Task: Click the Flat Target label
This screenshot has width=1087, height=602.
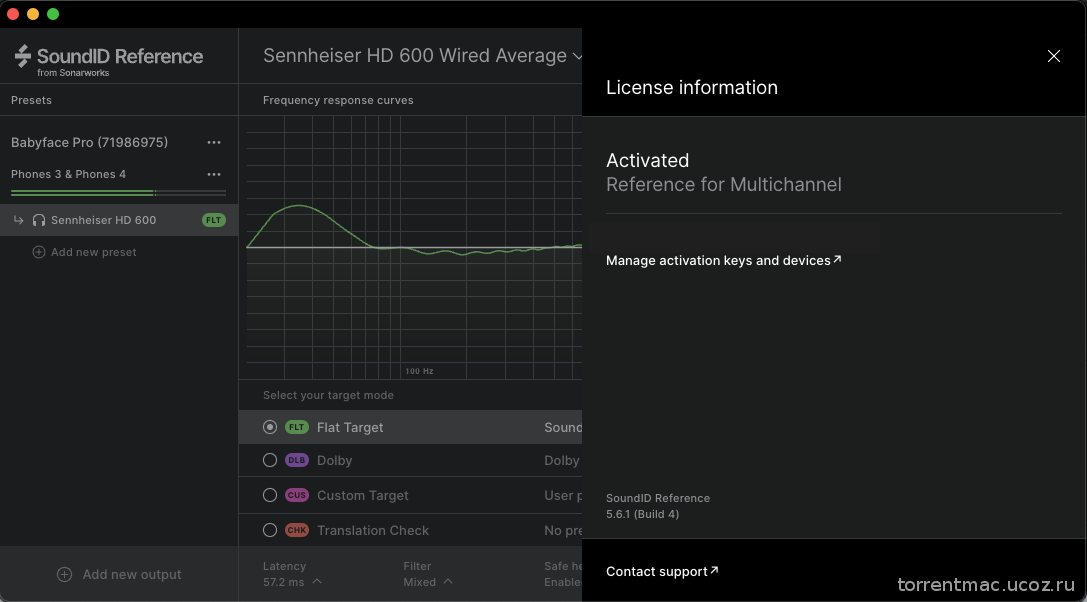Action: 350,427
